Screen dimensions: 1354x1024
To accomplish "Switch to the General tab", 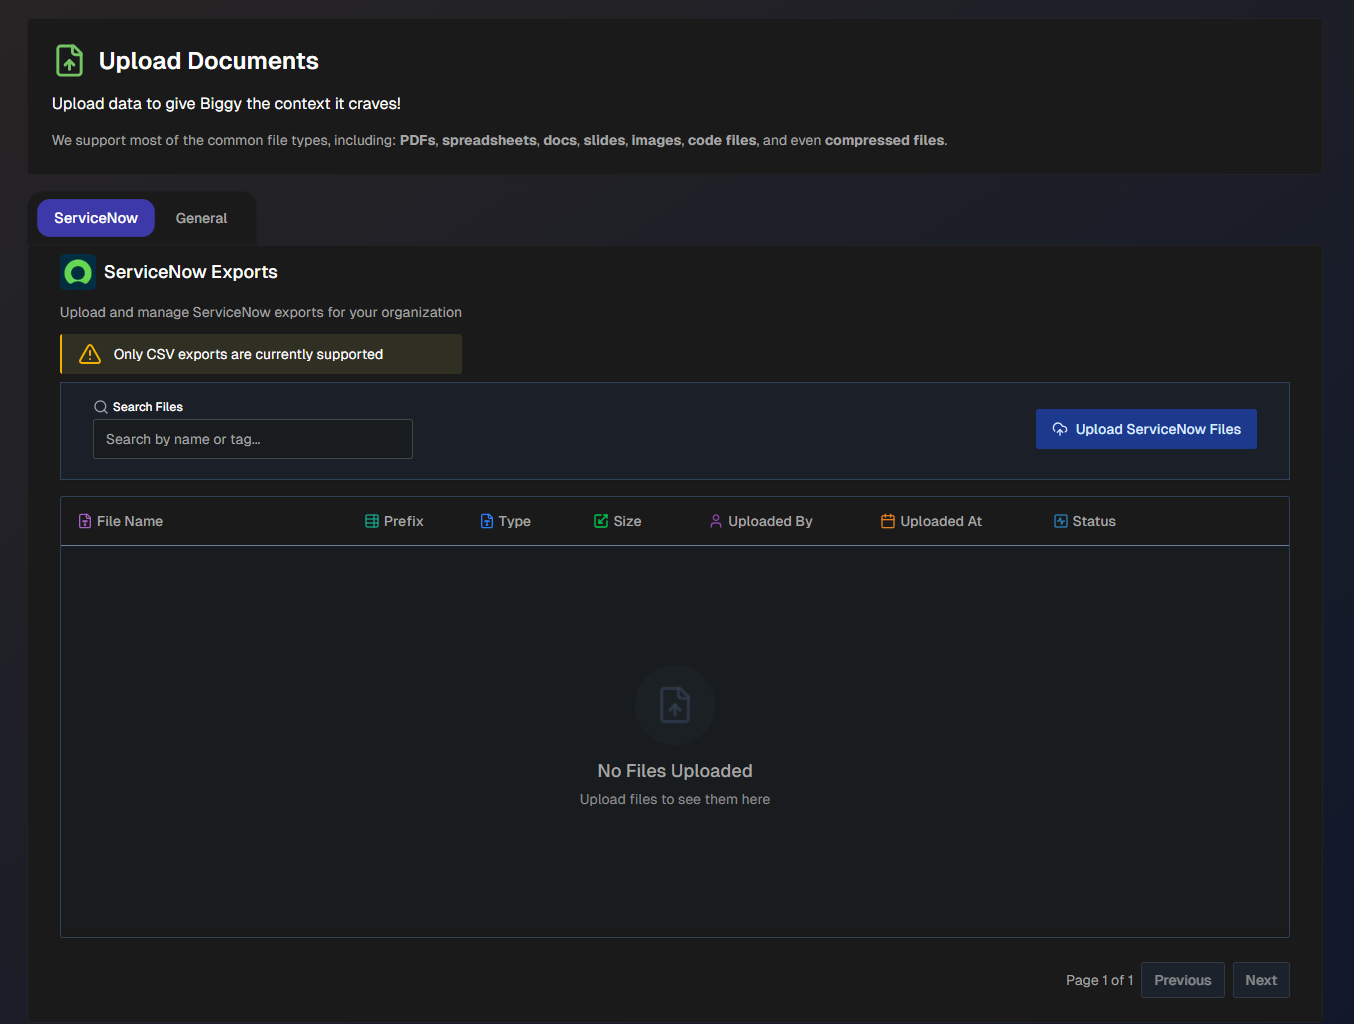I will [x=201, y=218].
